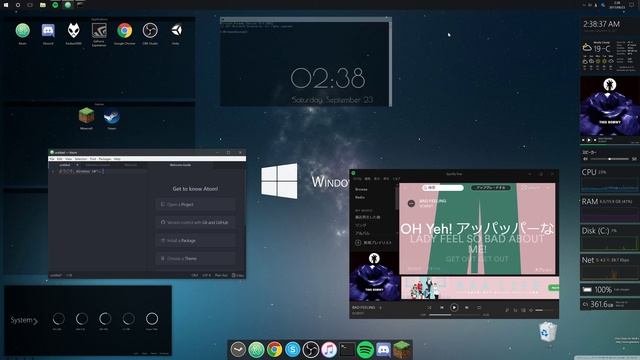
Task: Open the Windows Start menu
Action: pos(6,5)
